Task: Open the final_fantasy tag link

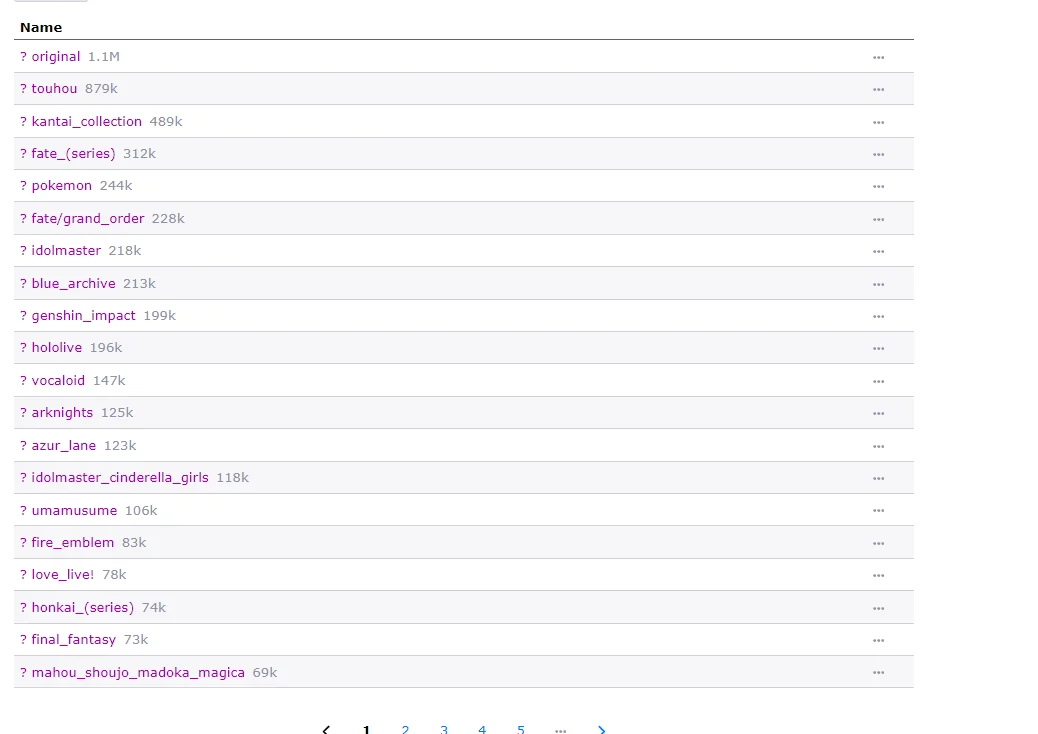Action: [x=73, y=639]
